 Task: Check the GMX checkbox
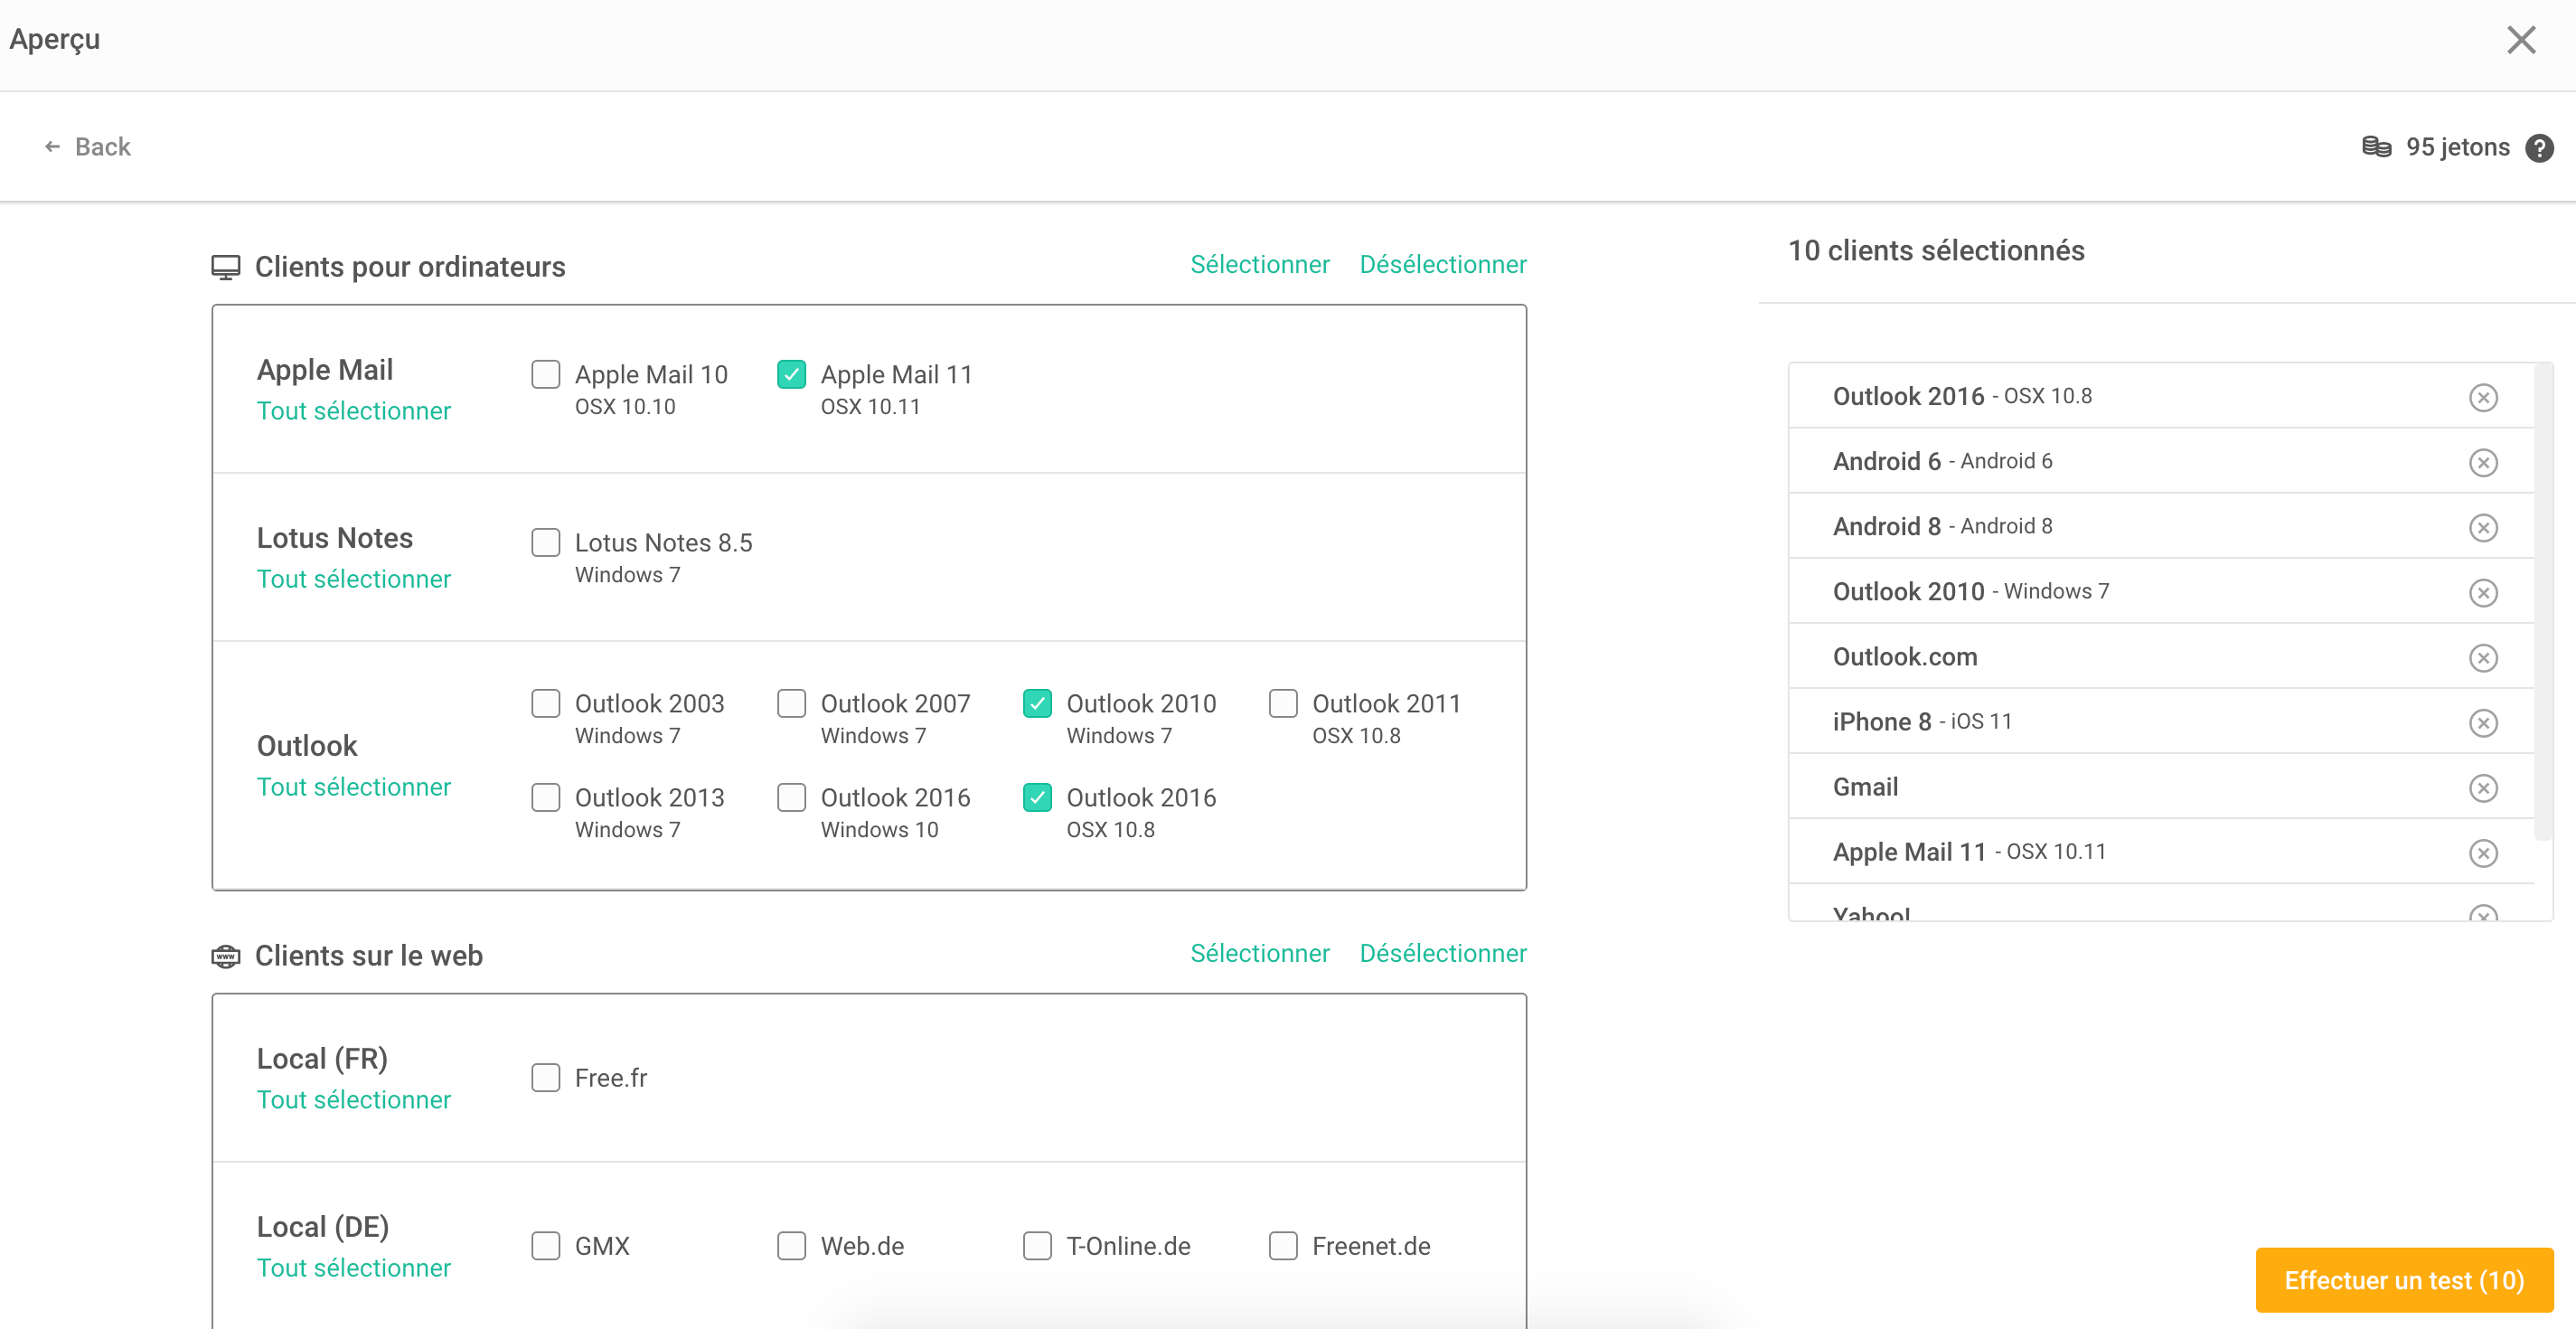tap(545, 1245)
